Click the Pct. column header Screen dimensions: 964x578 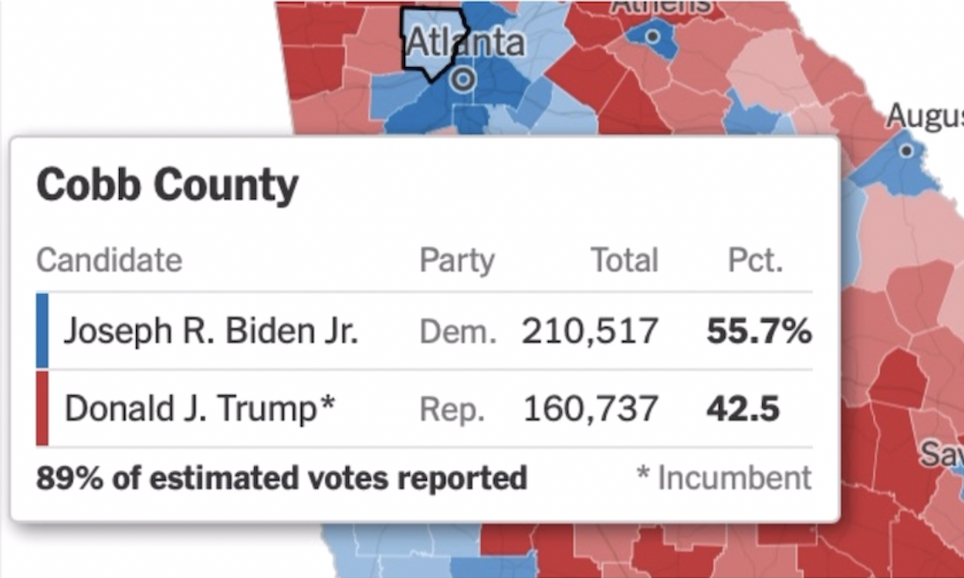pyautogui.click(x=755, y=261)
